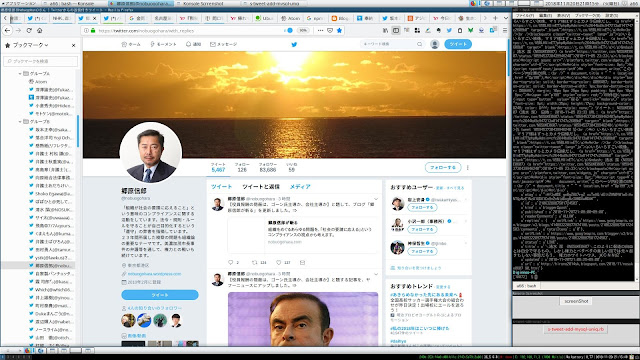This screenshot has height=360, width=640.
Task: Follow this profile with the Follow button
Action: 443,168
